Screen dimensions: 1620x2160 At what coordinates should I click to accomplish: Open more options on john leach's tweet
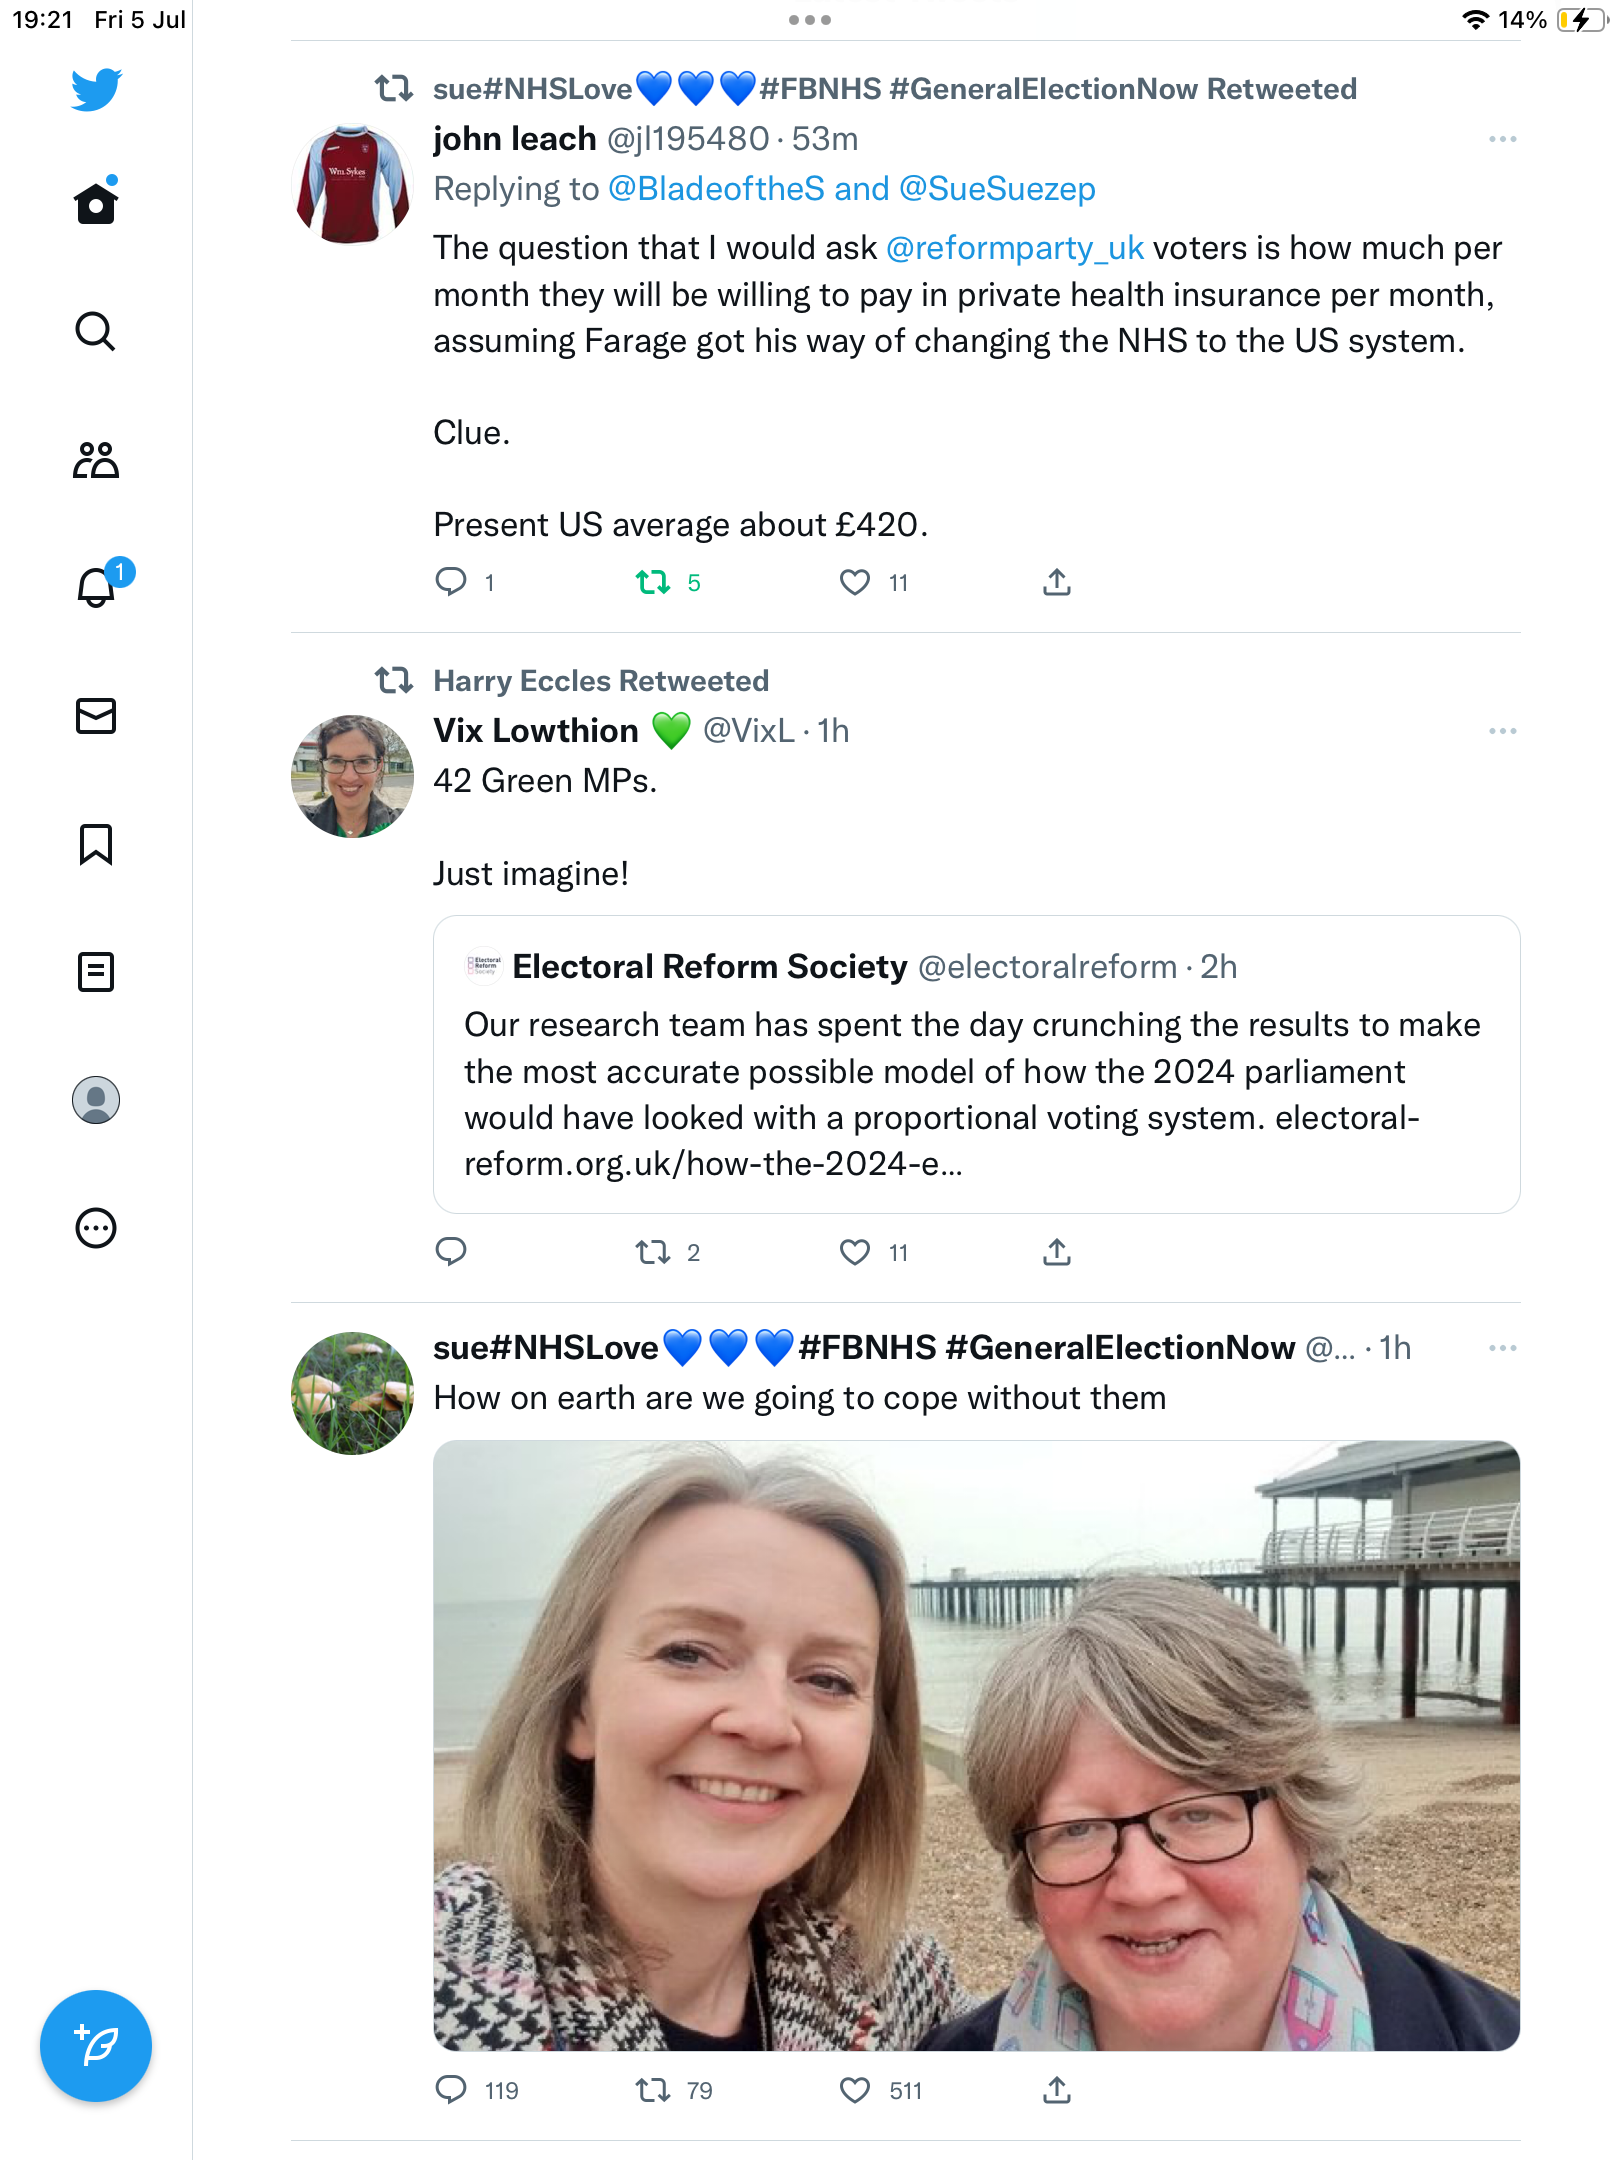1502,139
